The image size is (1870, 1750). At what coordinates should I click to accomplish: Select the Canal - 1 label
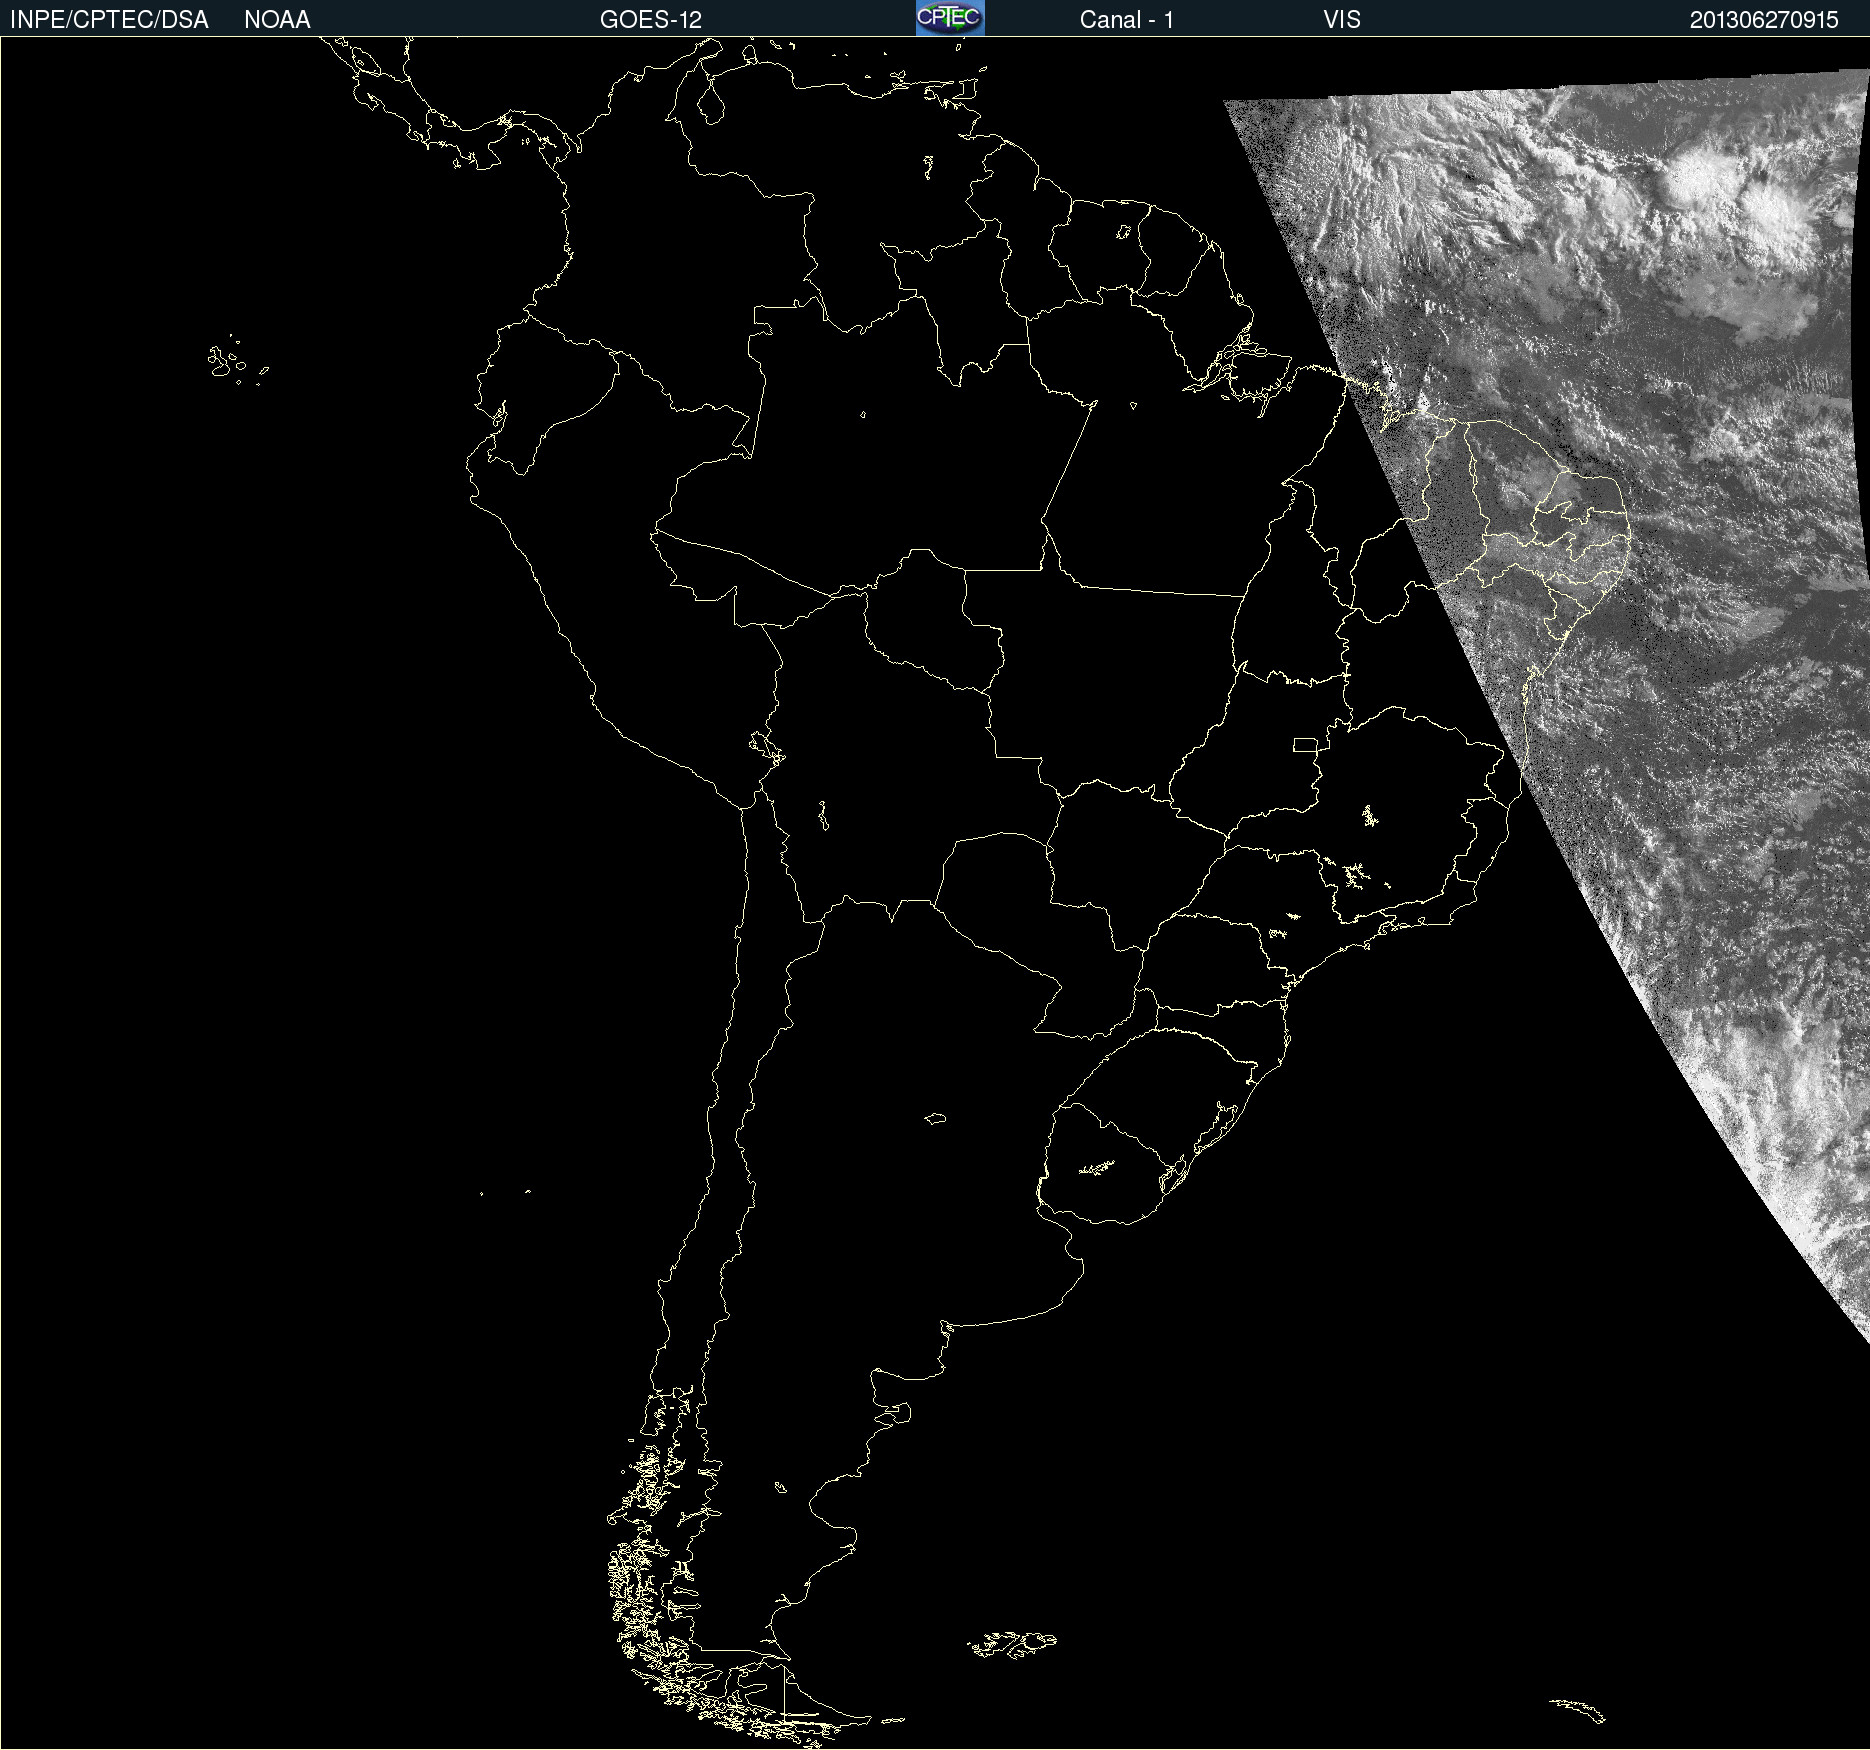point(1127,20)
